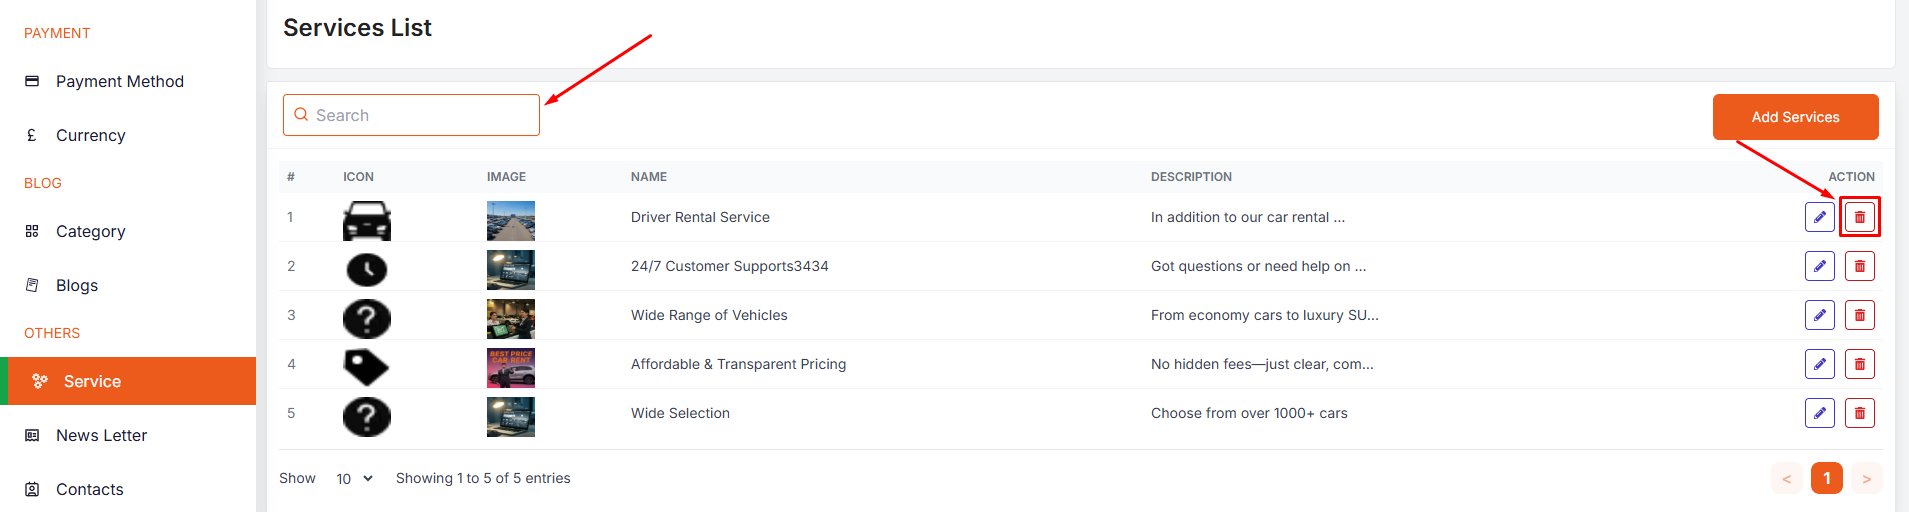Click the next page arrow
The width and height of the screenshot is (1909, 512).
(x=1866, y=478)
